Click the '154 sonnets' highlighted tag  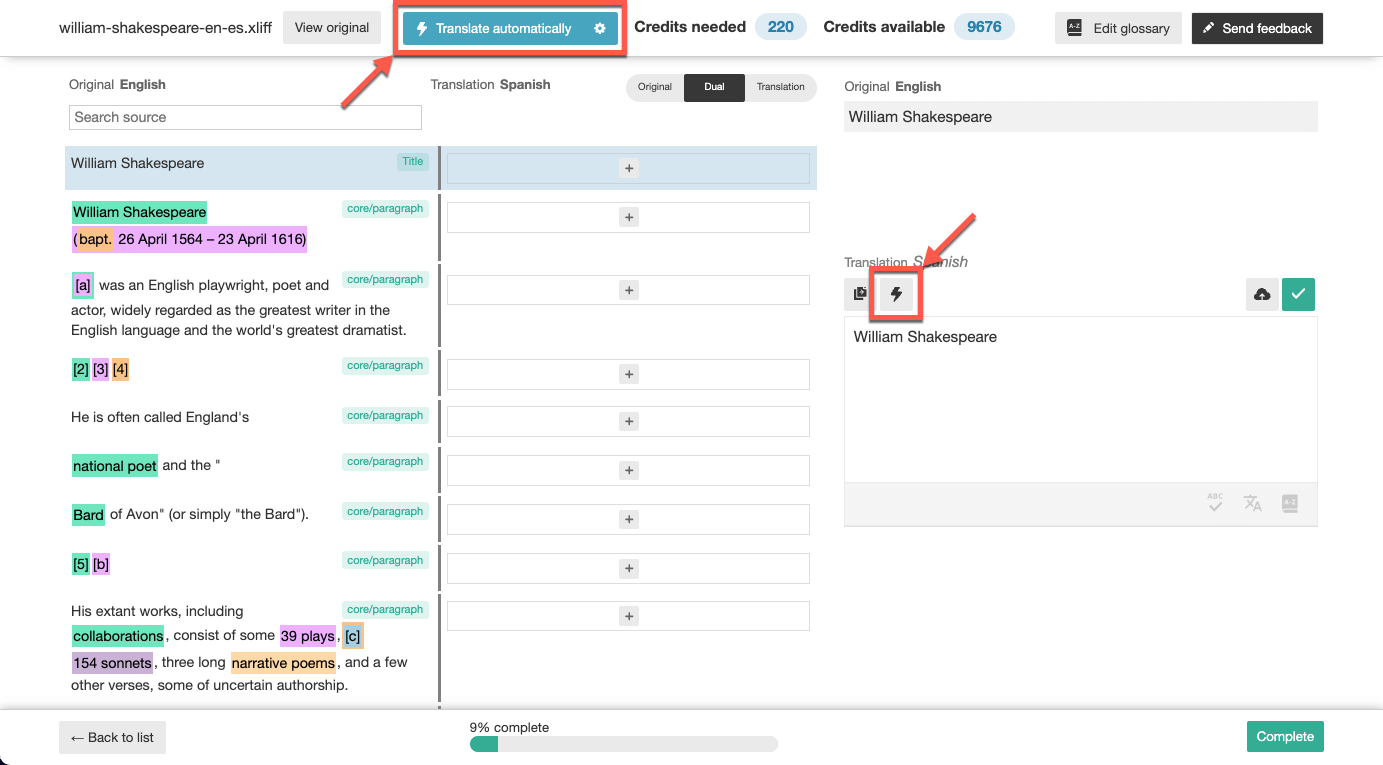click(x=112, y=663)
